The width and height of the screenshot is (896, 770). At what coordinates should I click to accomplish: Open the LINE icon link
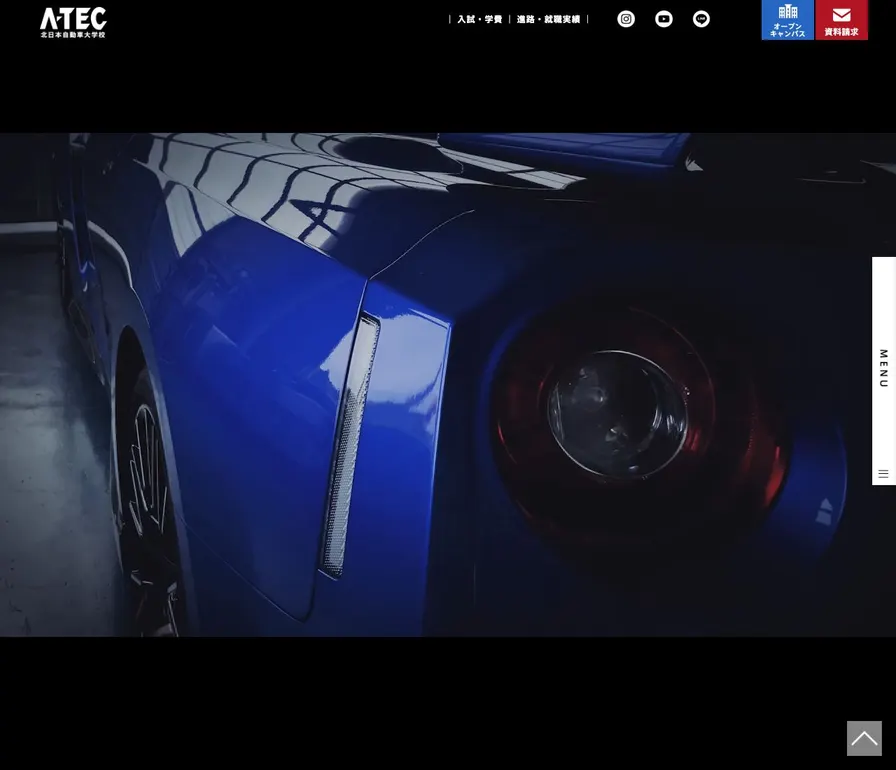(701, 19)
